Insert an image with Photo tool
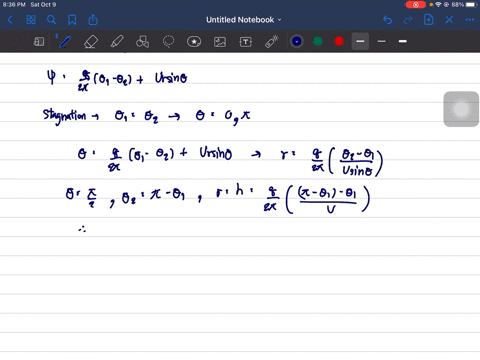 tap(220, 42)
